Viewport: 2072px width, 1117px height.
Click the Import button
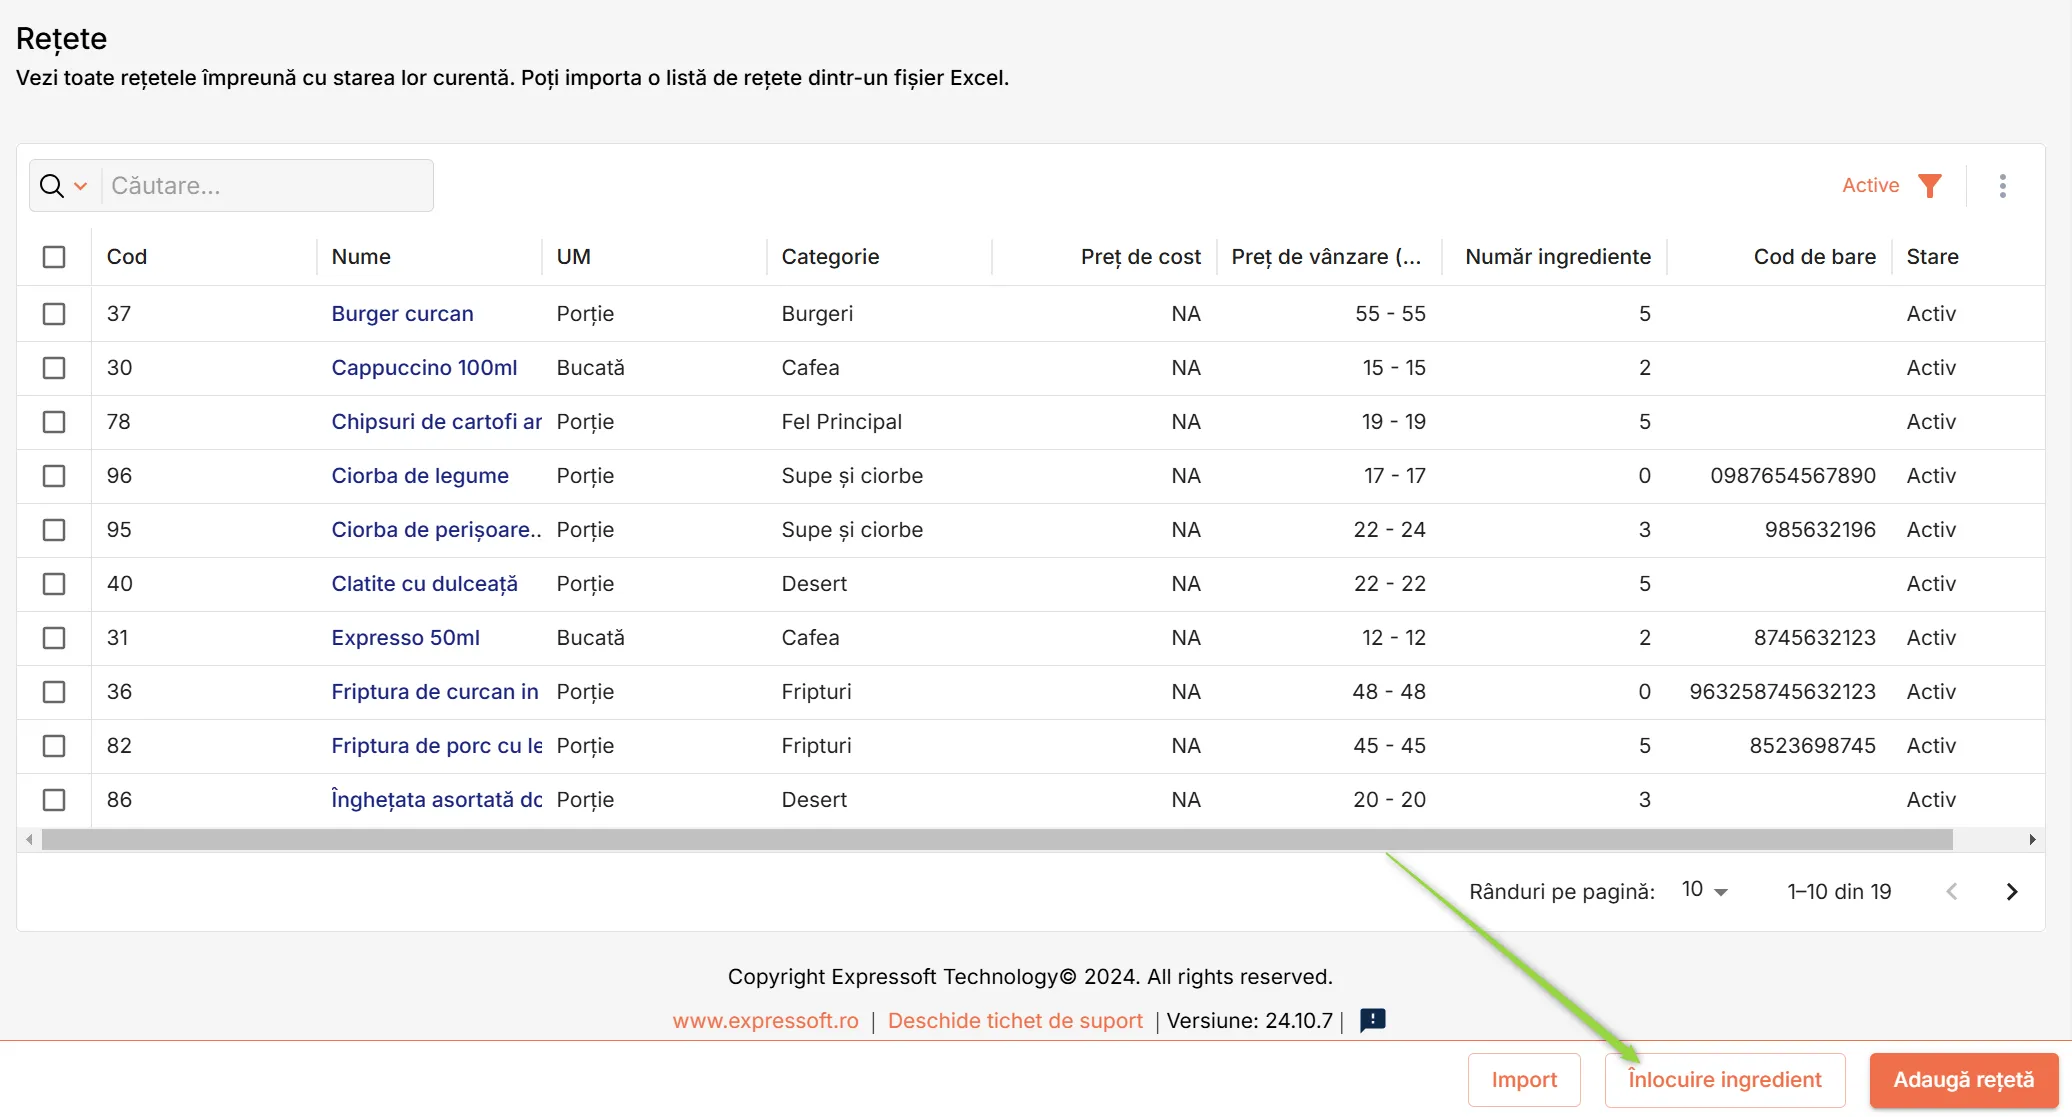click(x=1524, y=1080)
